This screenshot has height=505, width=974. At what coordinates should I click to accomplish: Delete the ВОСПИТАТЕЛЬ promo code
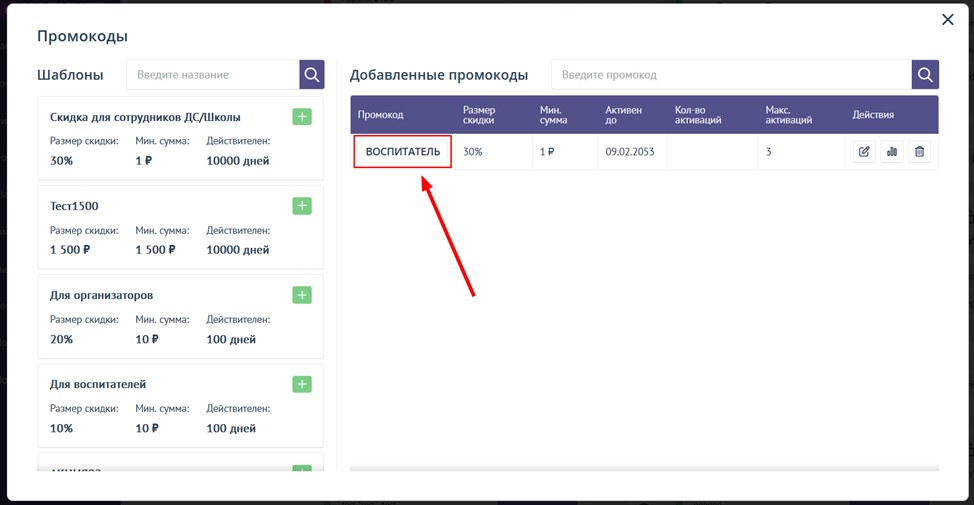click(920, 152)
